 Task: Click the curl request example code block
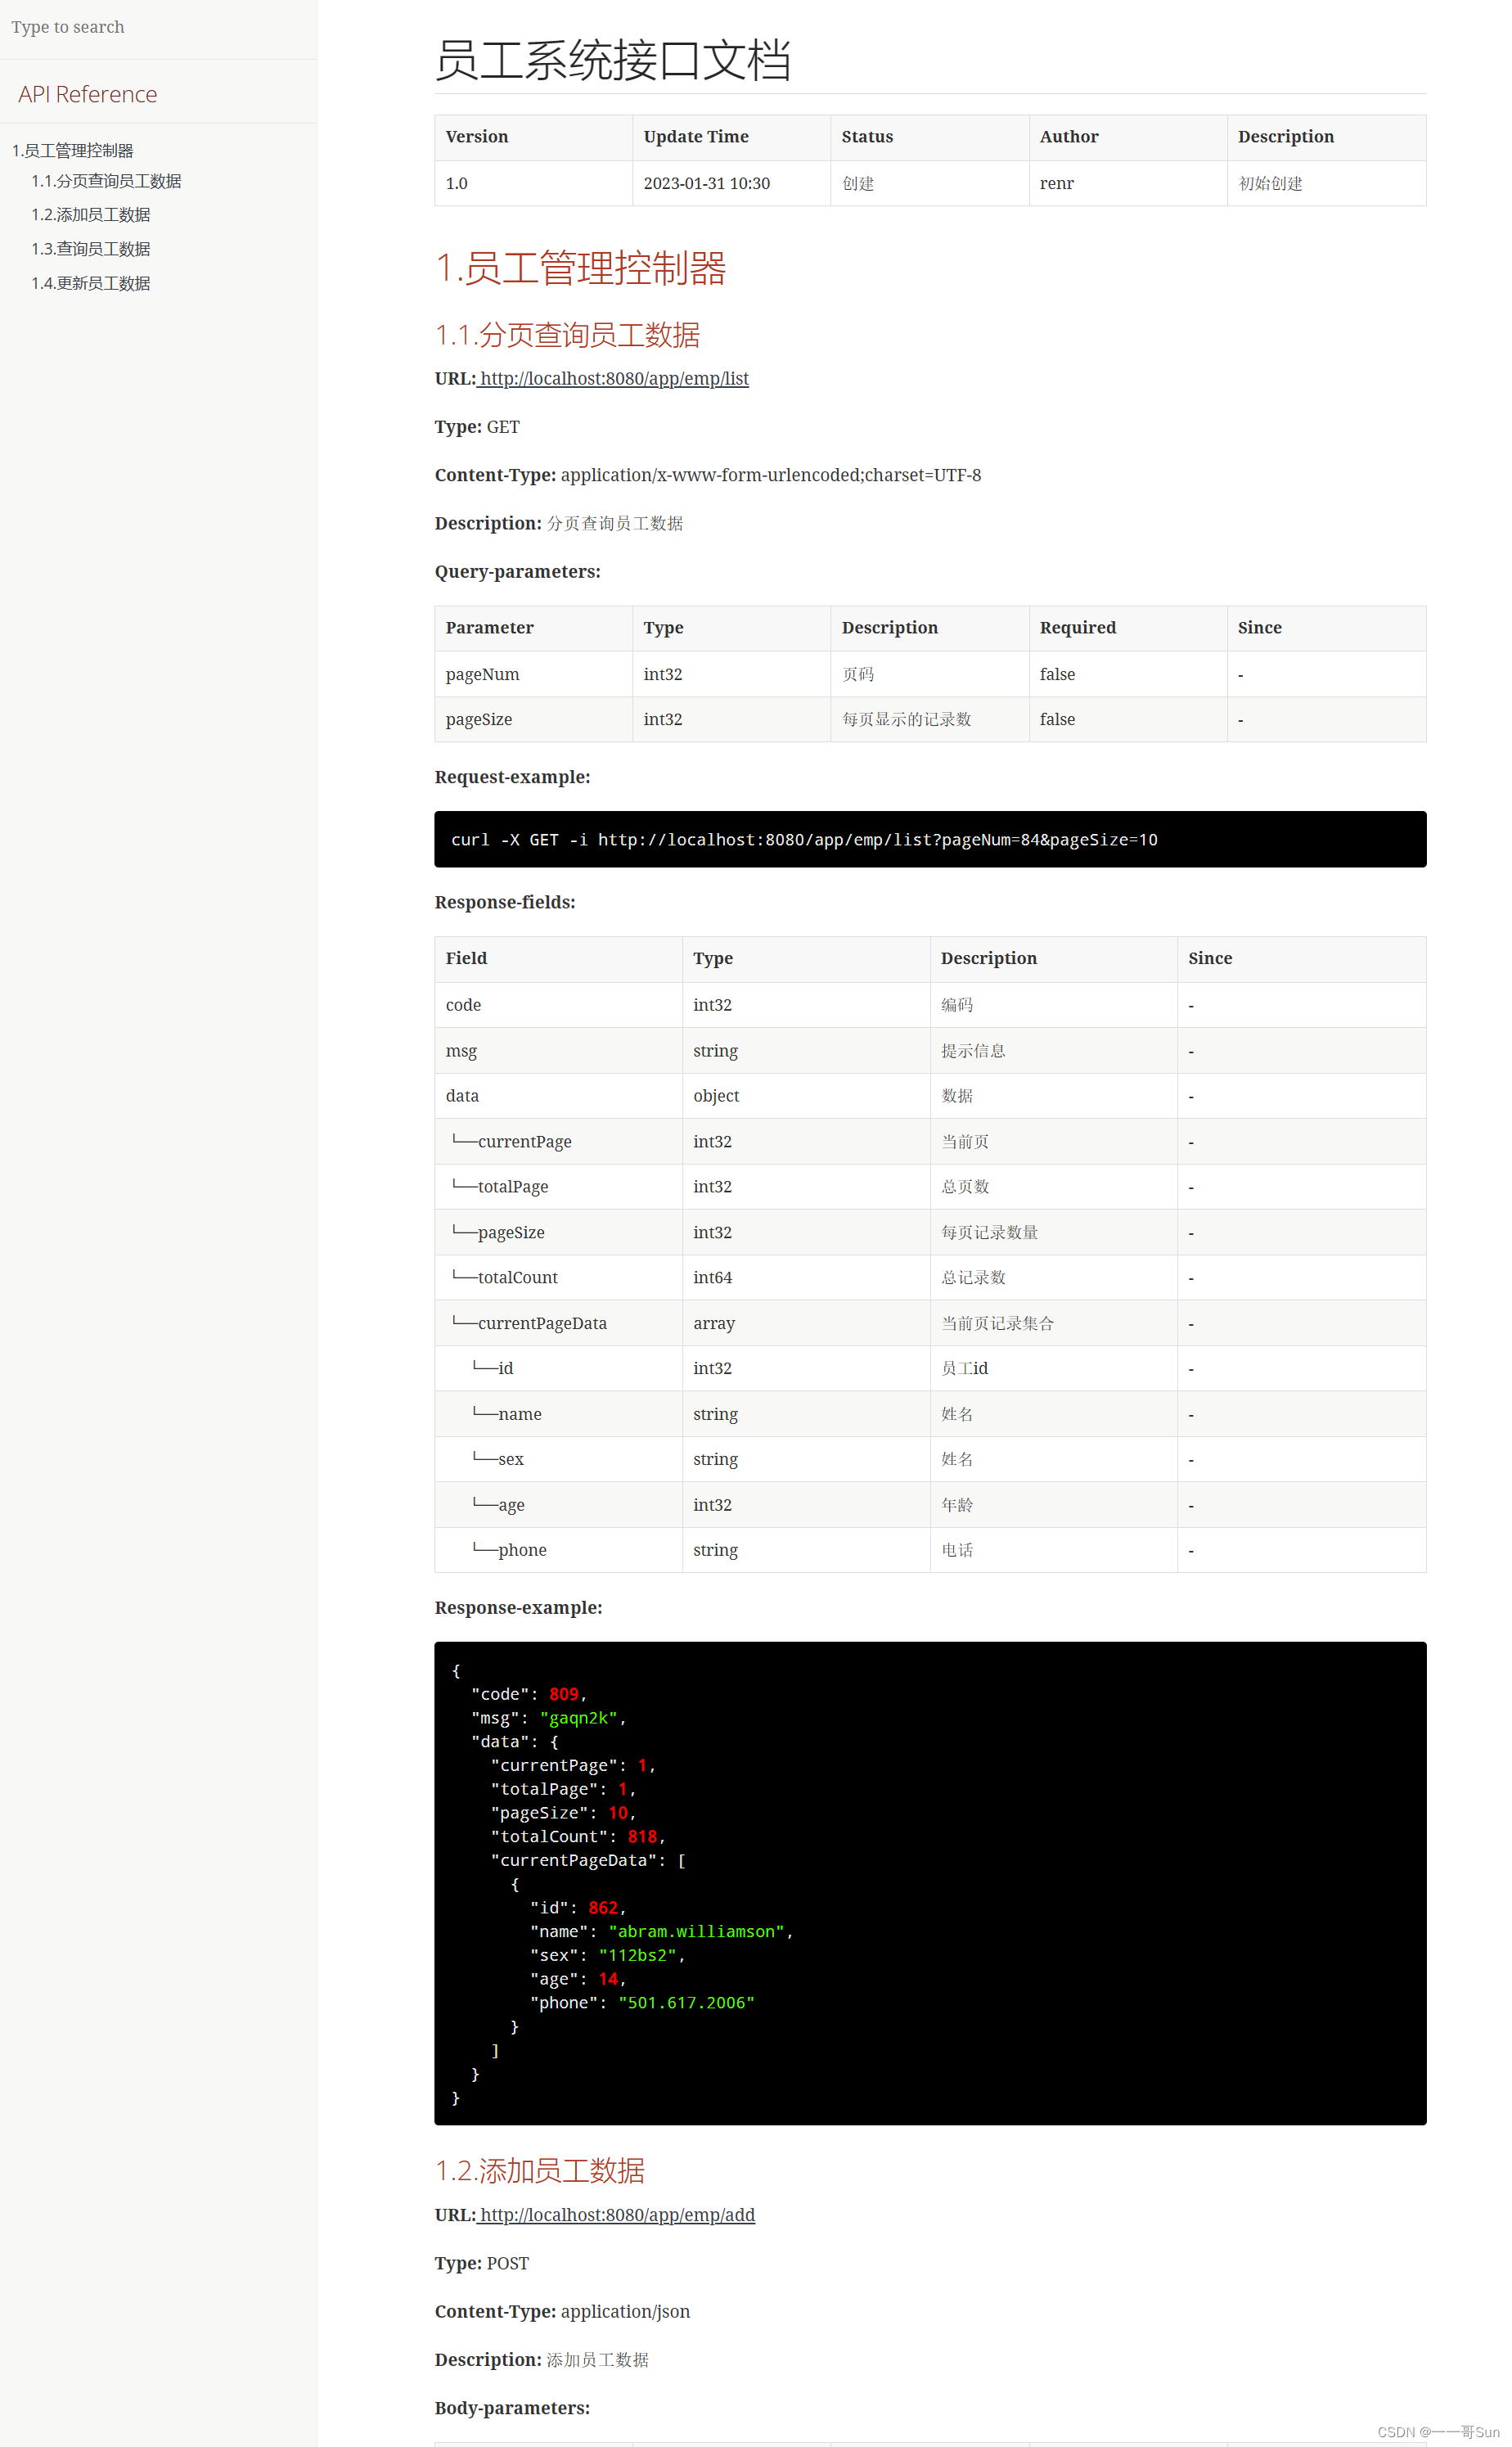930,839
